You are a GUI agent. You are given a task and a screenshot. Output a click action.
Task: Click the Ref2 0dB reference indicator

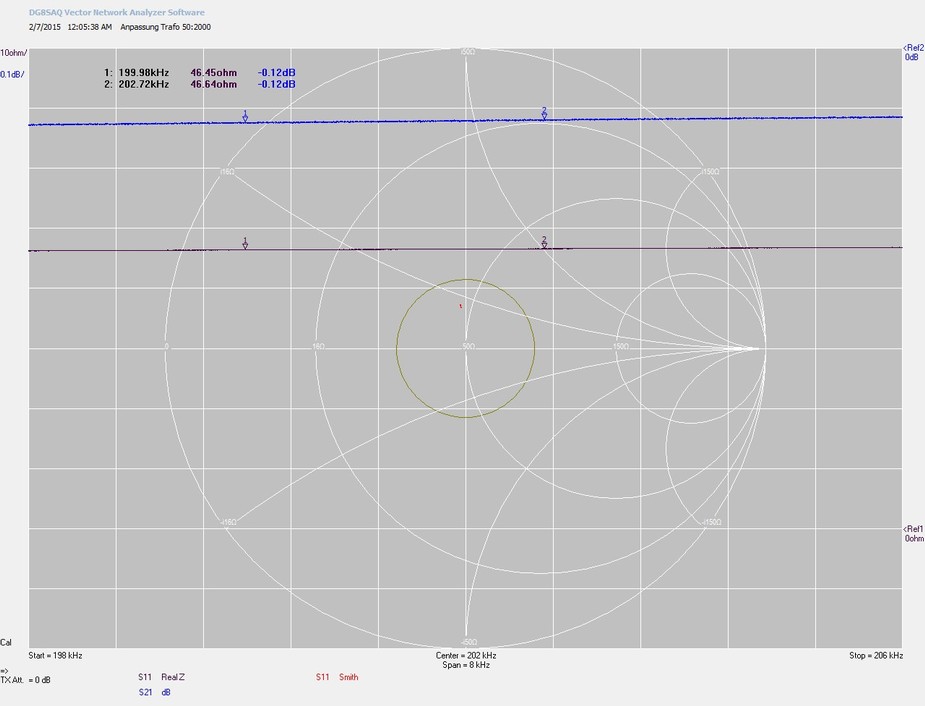pos(911,52)
